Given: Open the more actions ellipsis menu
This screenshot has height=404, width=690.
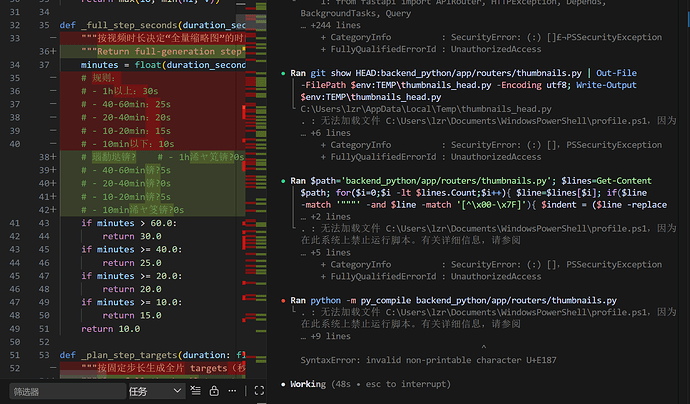Looking at the screenshot, I should point(232,390).
